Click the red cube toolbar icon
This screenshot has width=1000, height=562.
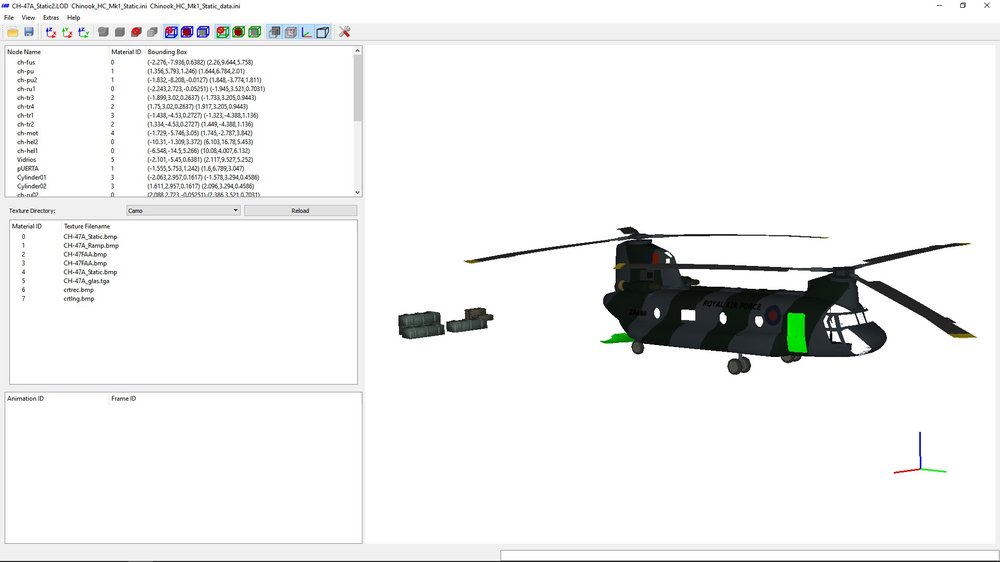136,32
